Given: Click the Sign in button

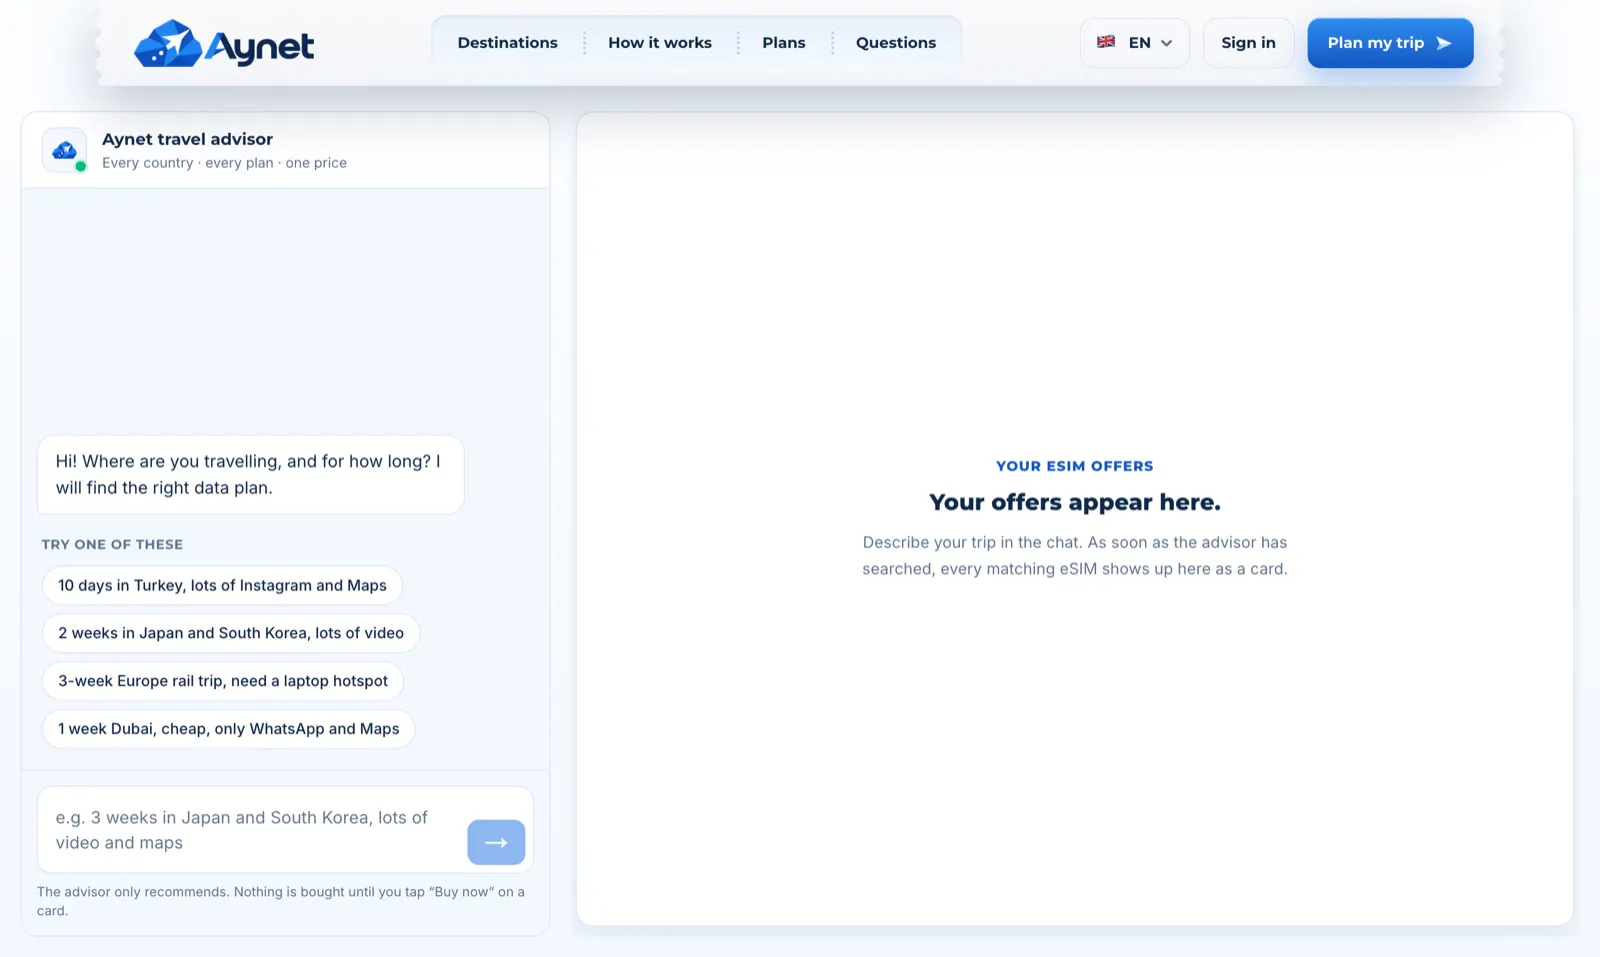Looking at the screenshot, I should click(1248, 43).
